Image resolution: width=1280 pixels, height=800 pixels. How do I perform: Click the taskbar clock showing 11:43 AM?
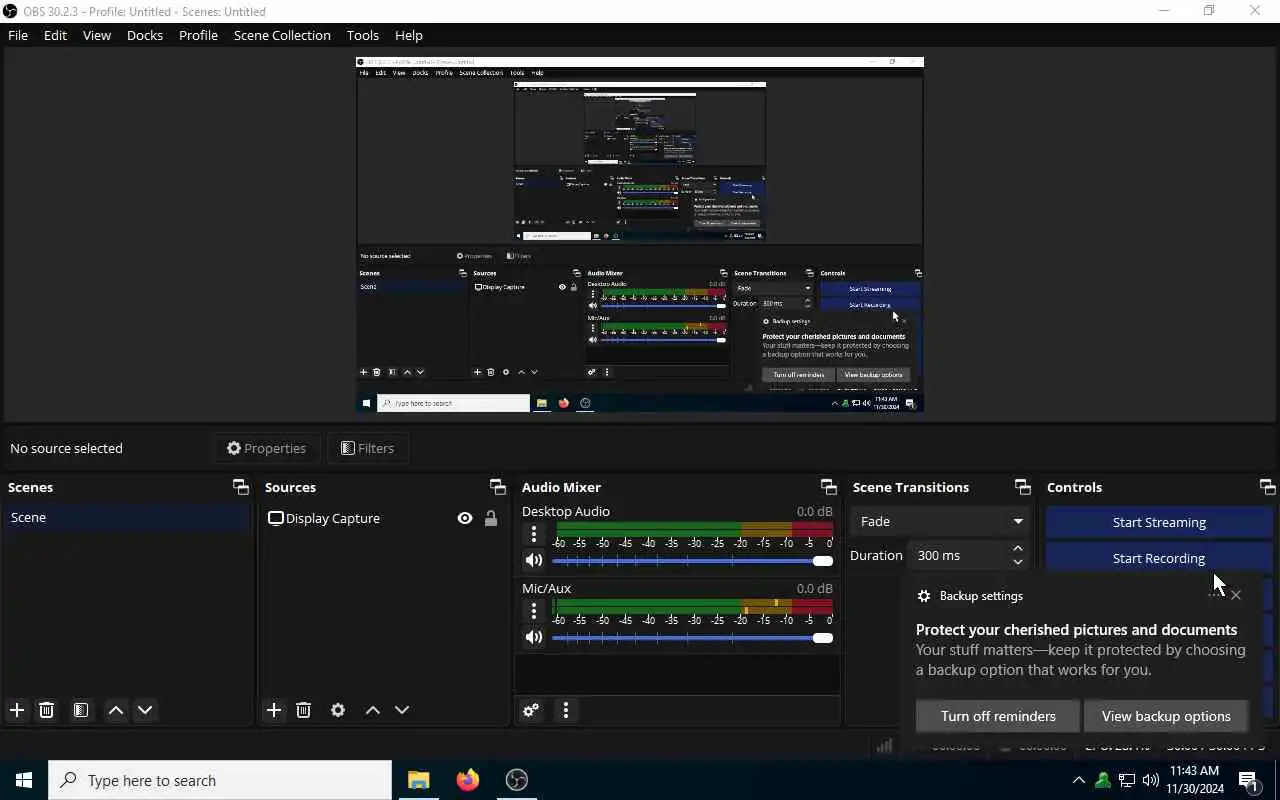click(1194, 780)
